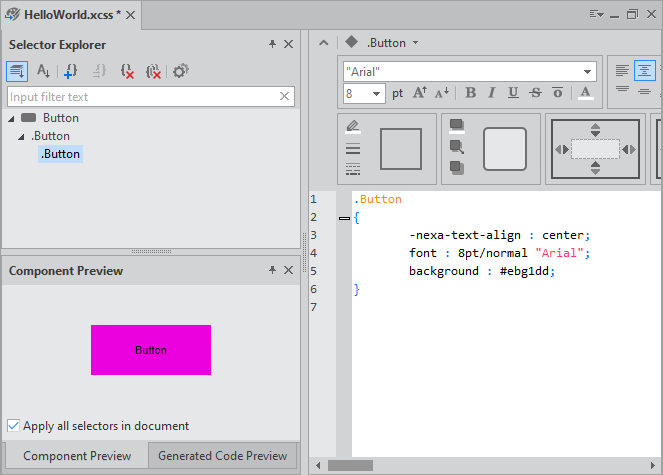The image size is (663, 475).
Task: Click the font color swatch
Action: pos(585,93)
